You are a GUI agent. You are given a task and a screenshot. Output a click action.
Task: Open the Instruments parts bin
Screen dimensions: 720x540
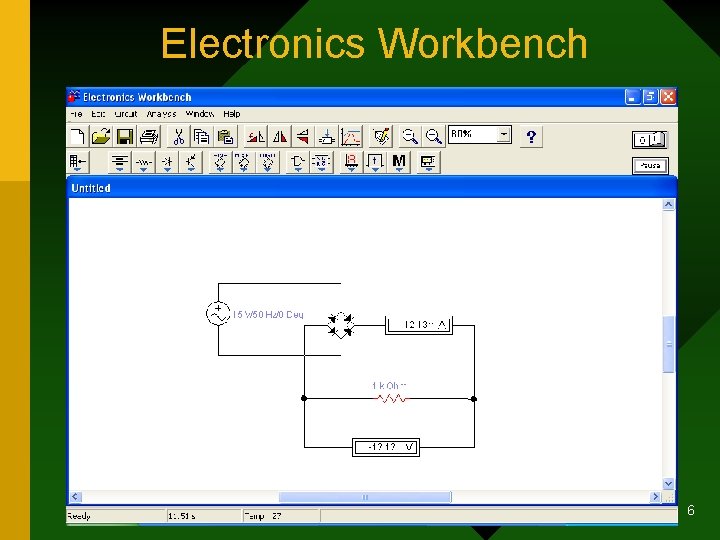(x=428, y=162)
